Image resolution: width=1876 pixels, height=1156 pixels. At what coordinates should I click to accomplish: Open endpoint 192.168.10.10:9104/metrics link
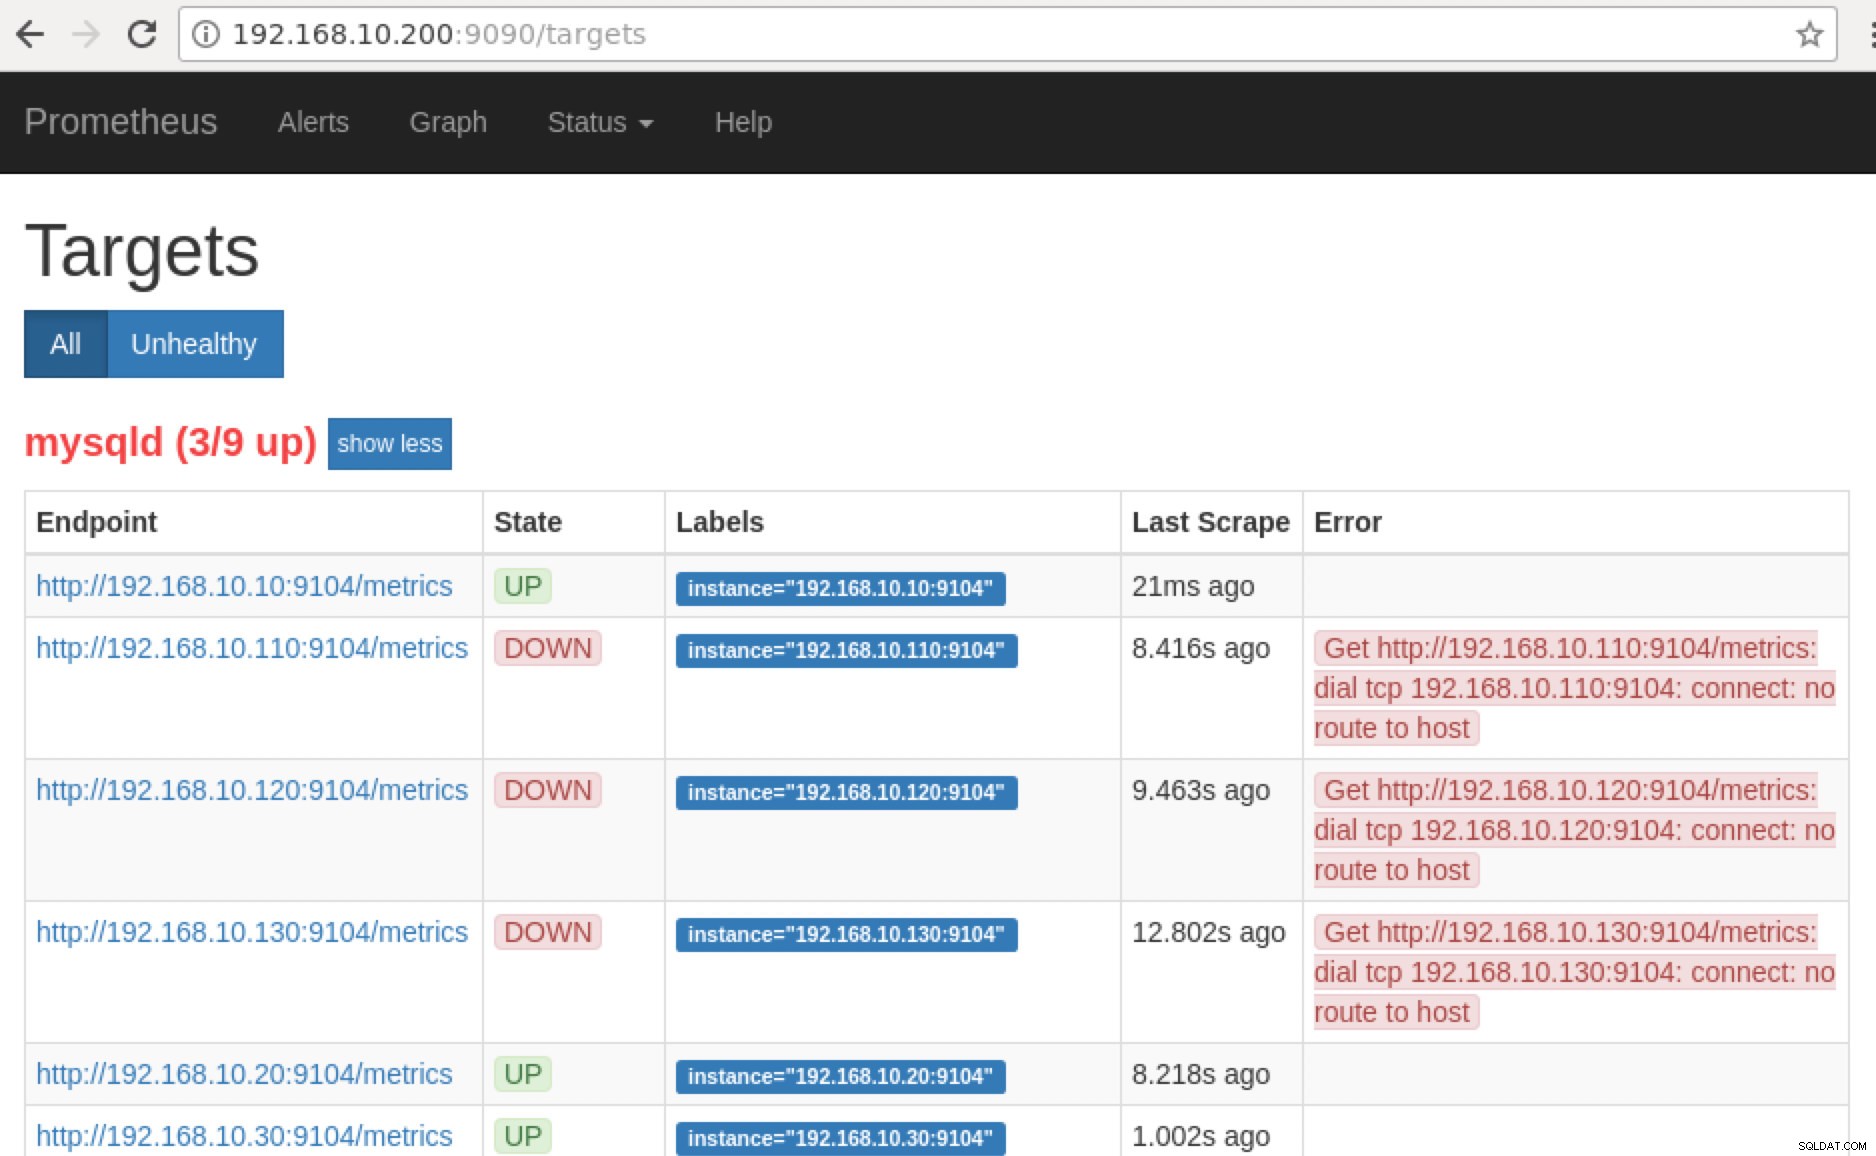[x=244, y=586]
